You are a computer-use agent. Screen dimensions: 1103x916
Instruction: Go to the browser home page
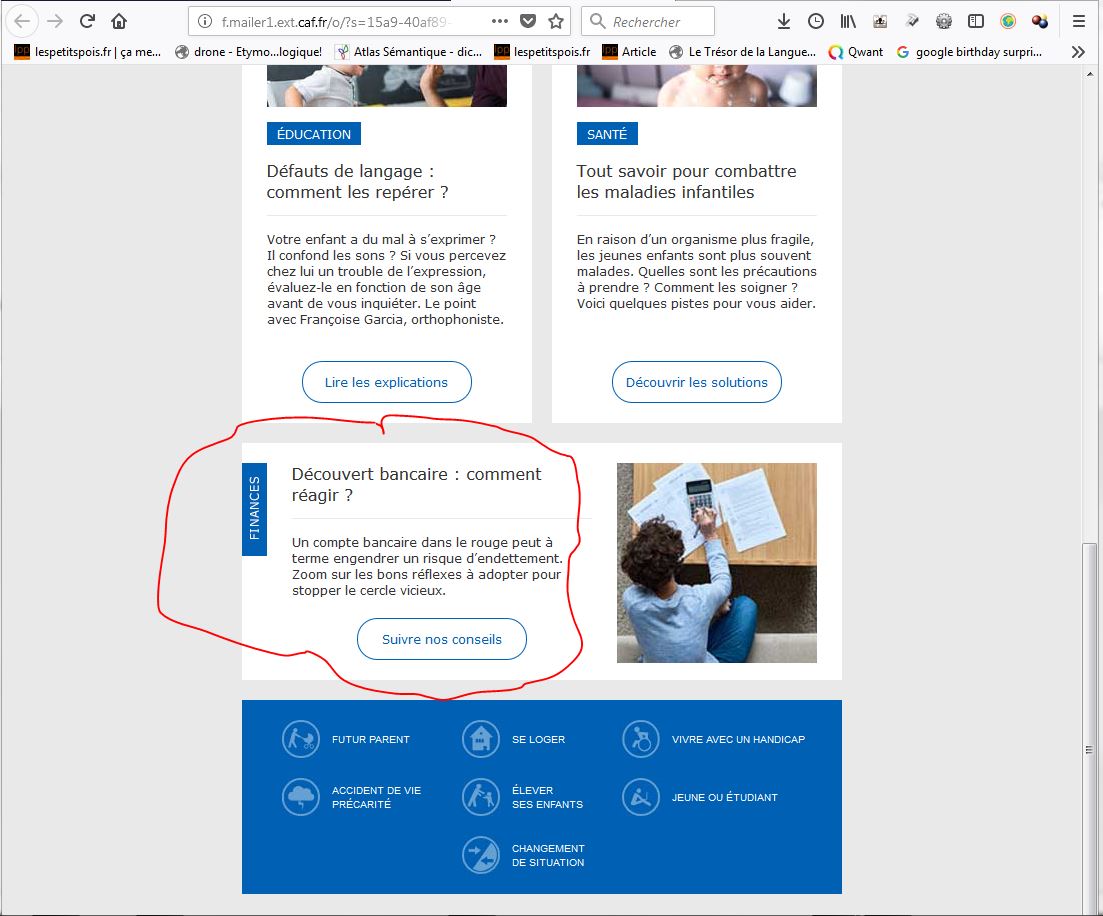click(119, 21)
